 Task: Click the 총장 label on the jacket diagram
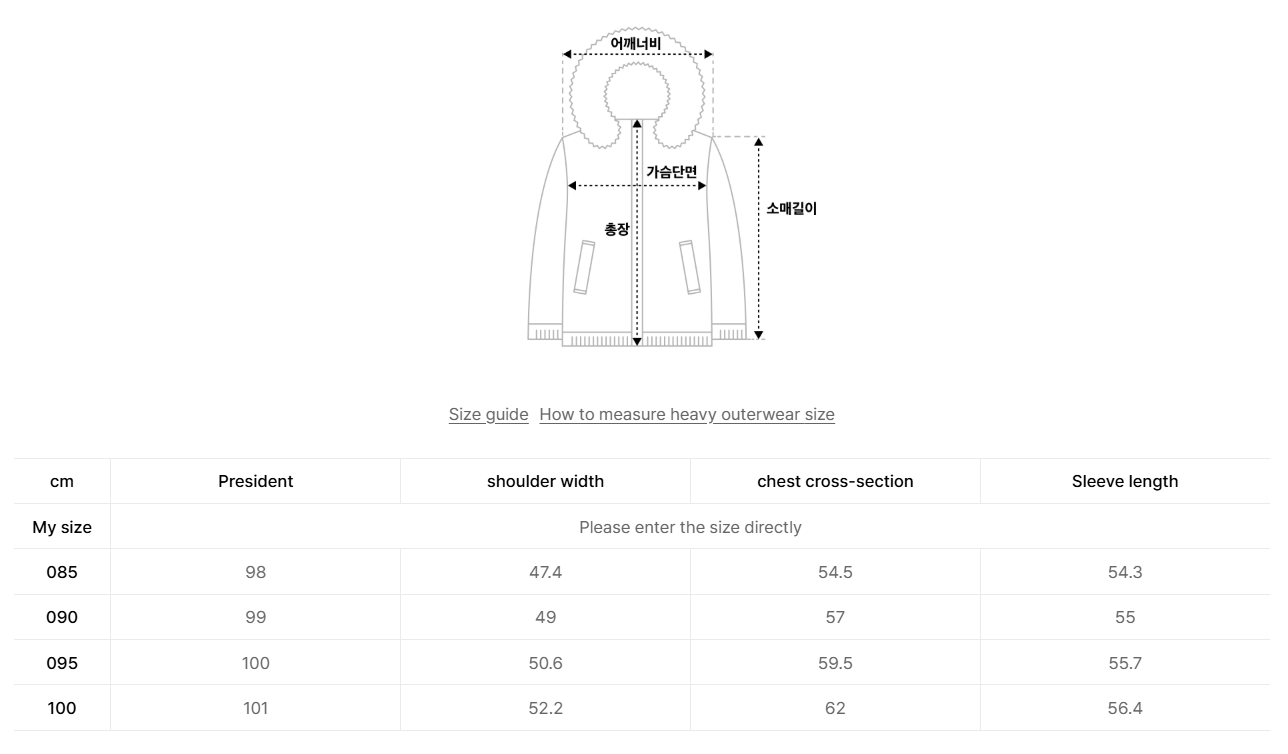(614, 228)
